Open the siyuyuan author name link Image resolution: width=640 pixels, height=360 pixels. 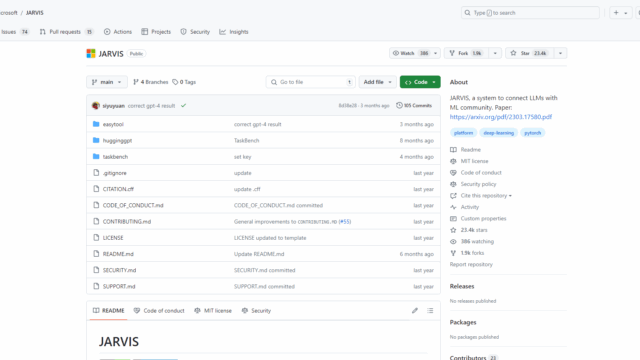tap(113, 106)
